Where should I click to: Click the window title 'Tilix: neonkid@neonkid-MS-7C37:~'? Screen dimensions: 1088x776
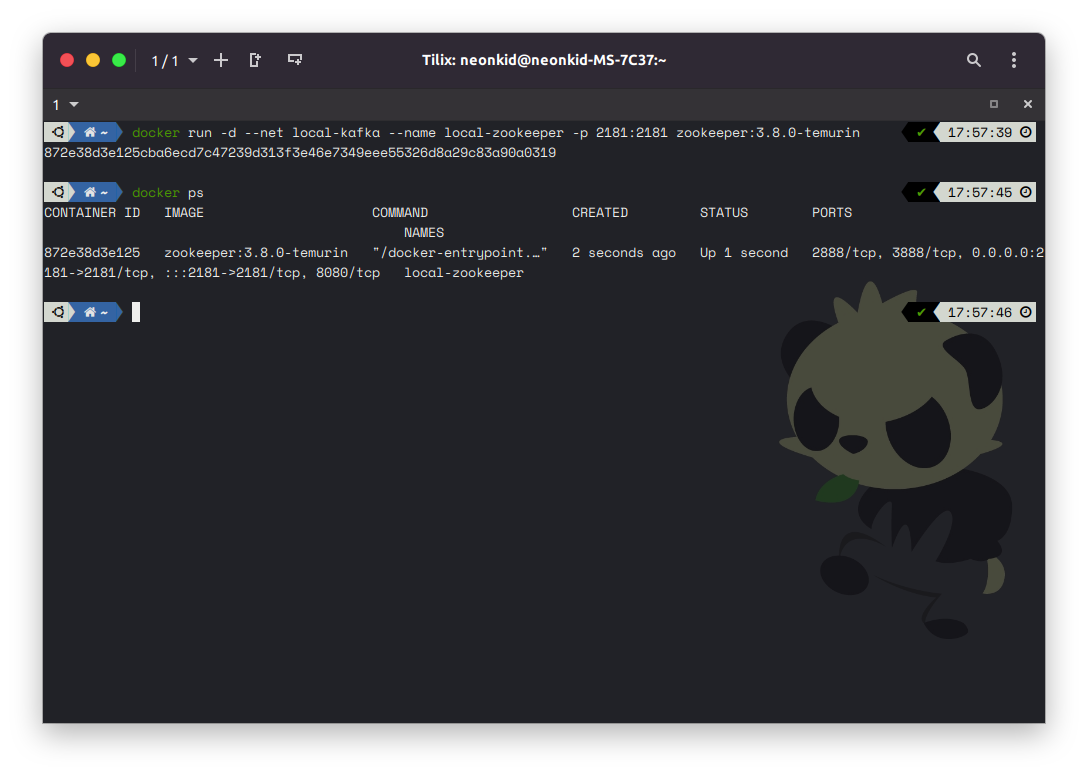[544, 60]
